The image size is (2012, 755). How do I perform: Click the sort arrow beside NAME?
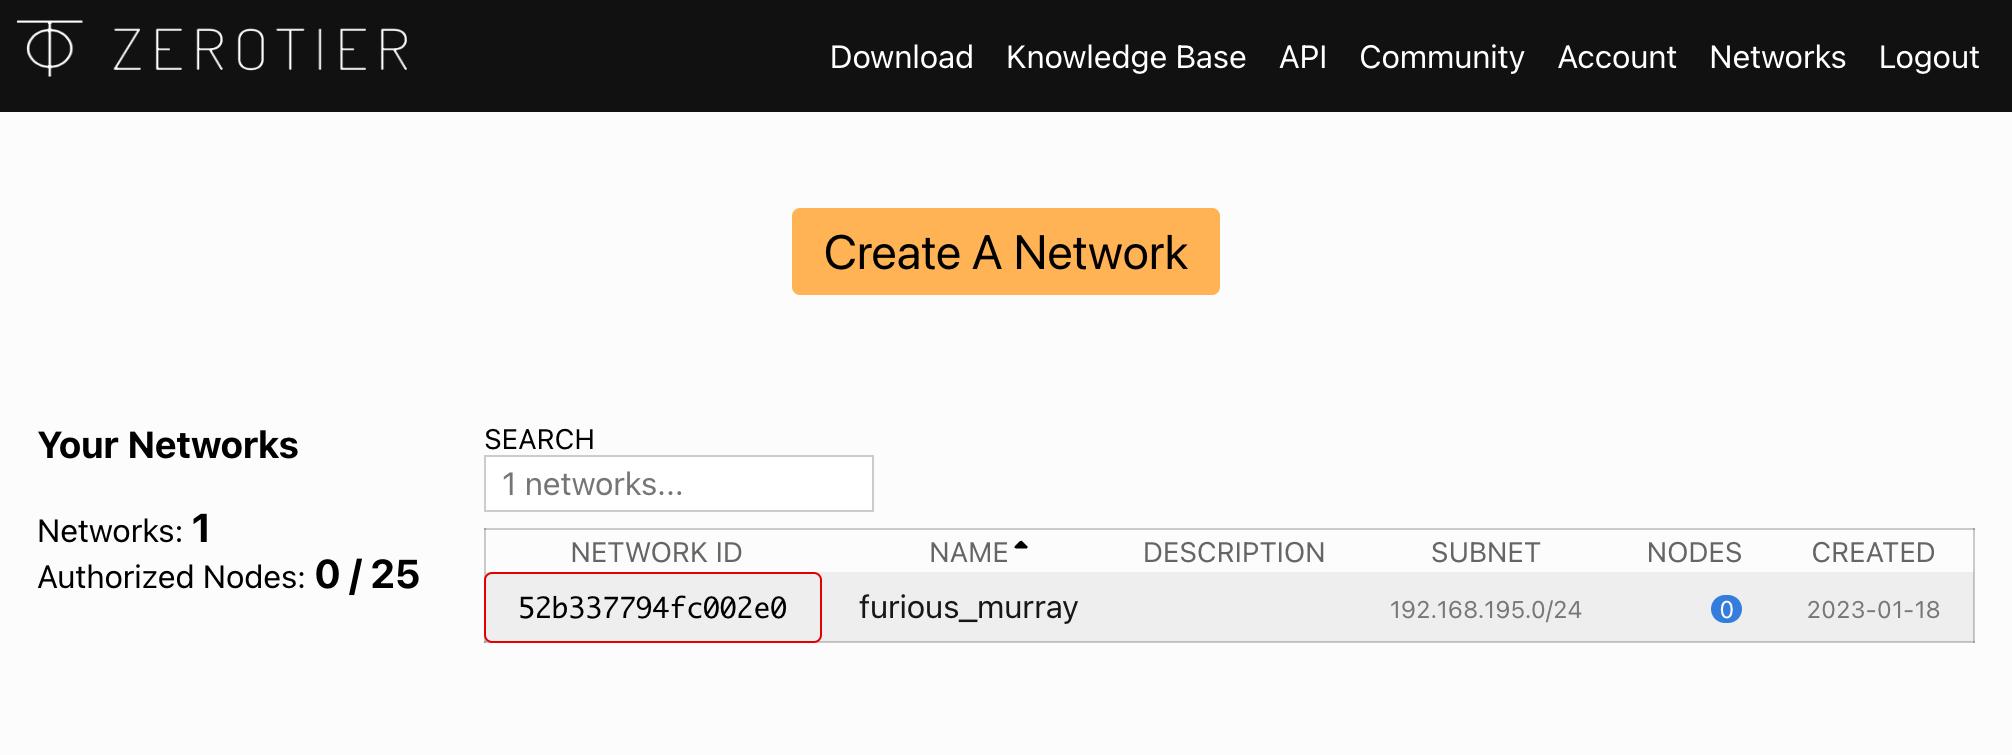(x=1021, y=546)
